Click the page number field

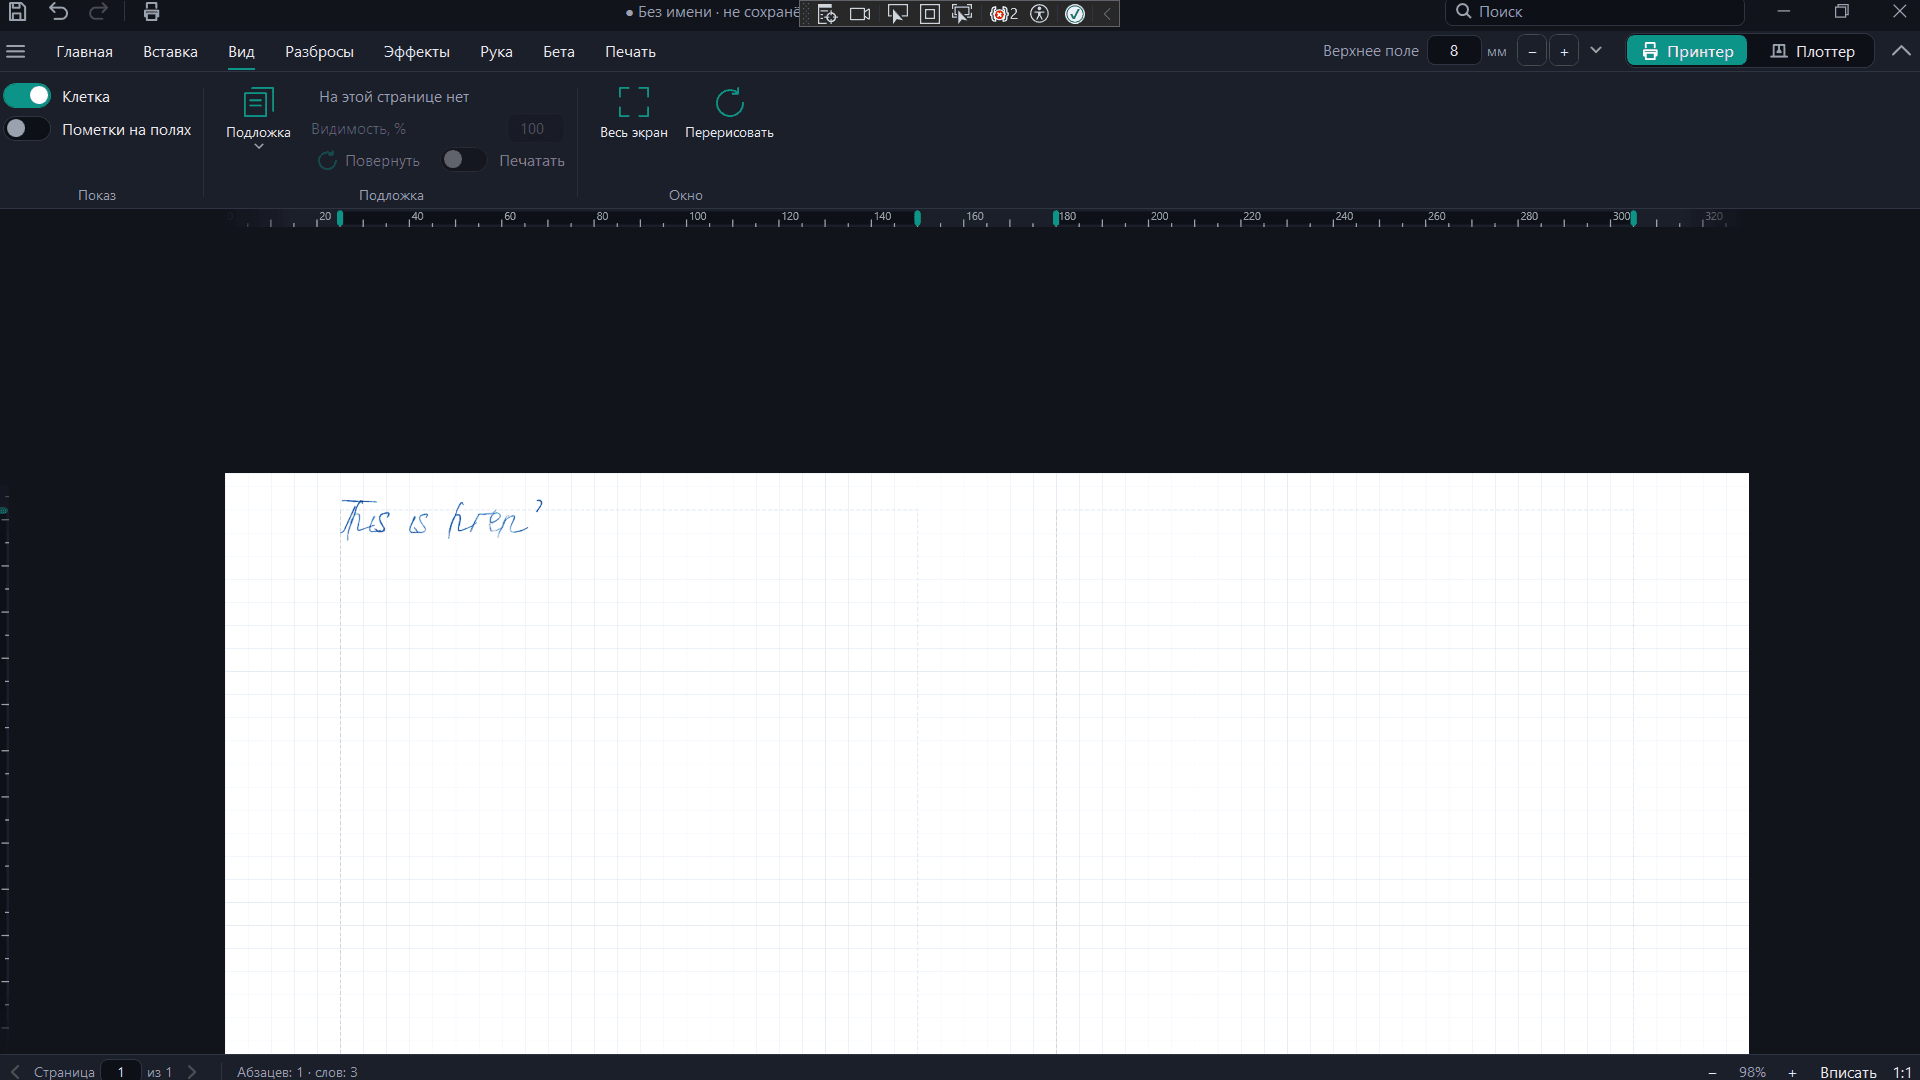coord(121,1071)
